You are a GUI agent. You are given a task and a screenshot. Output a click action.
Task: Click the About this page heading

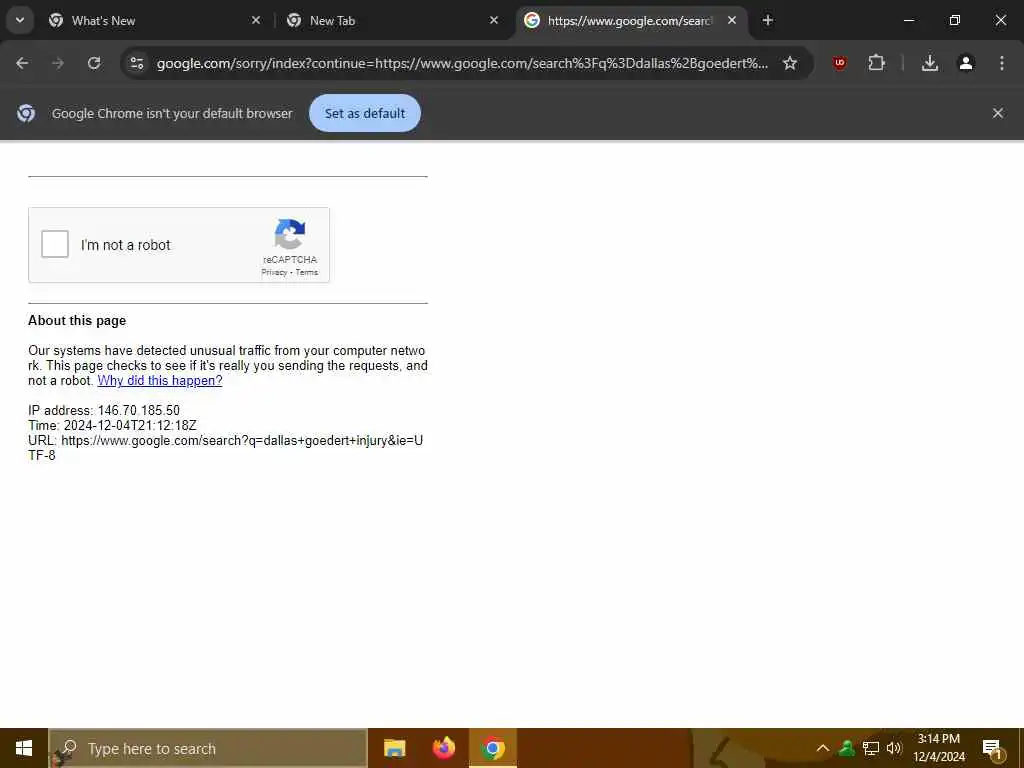point(77,321)
